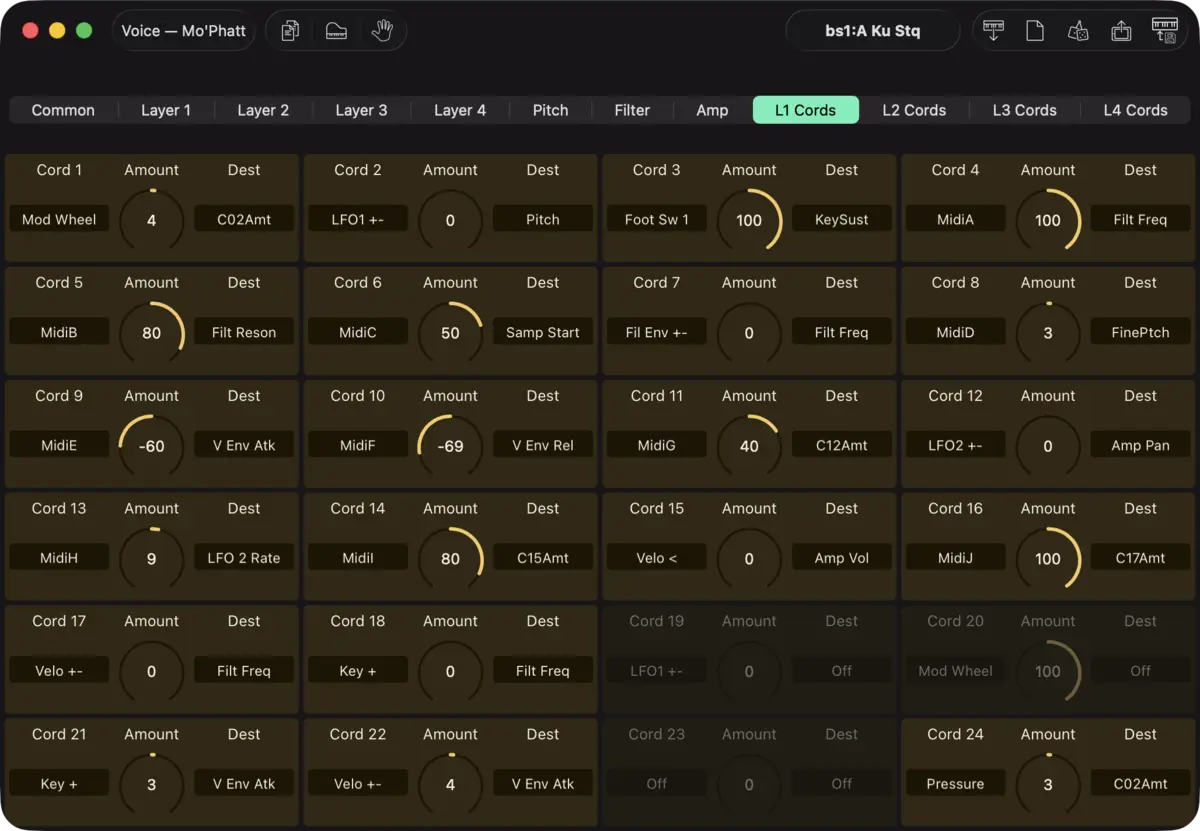Viewport: 1200px width, 831px height.
Task: Click the Cord 11 Amount knob showing 40
Action: point(749,446)
